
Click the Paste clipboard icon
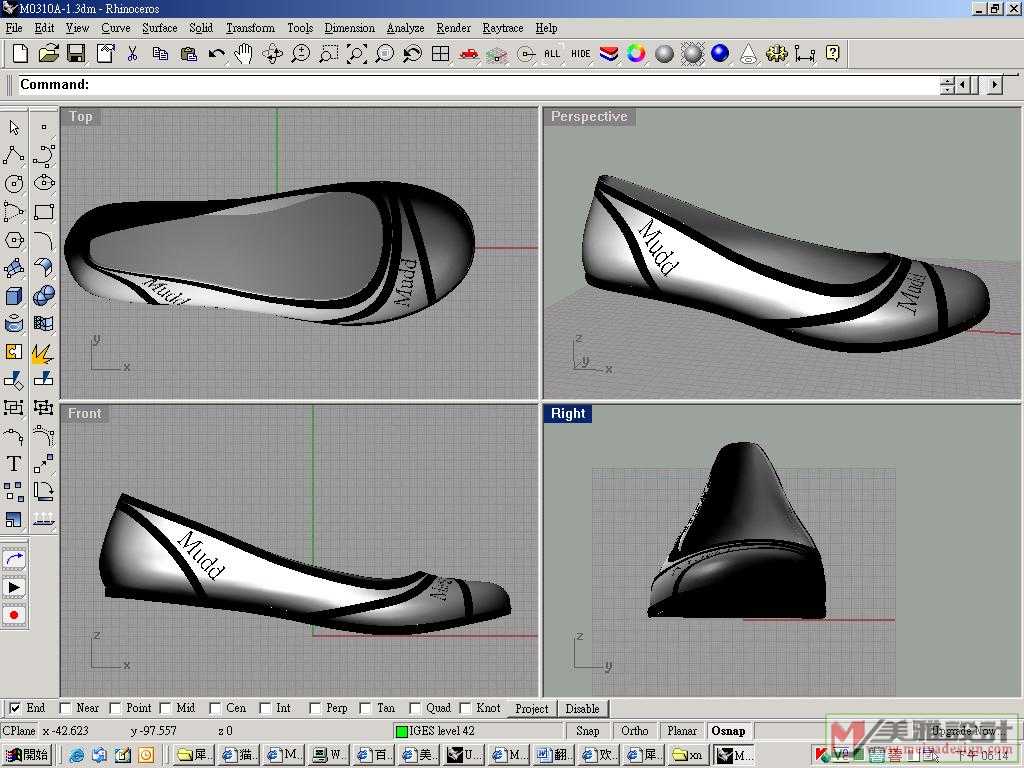pyautogui.click(x=189, y=54)
